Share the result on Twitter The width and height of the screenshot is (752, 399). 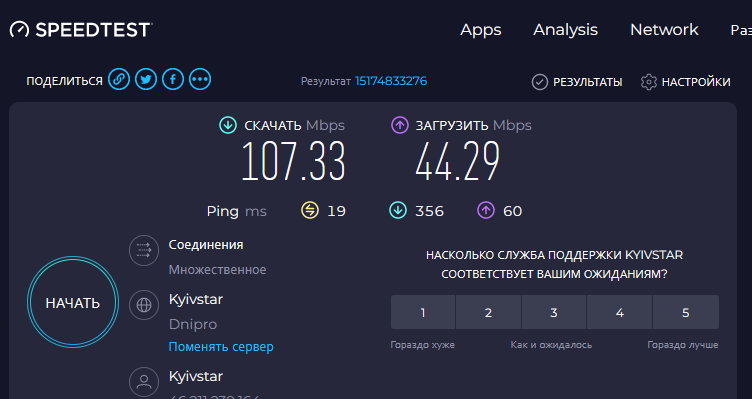click(x=146, y=79)
